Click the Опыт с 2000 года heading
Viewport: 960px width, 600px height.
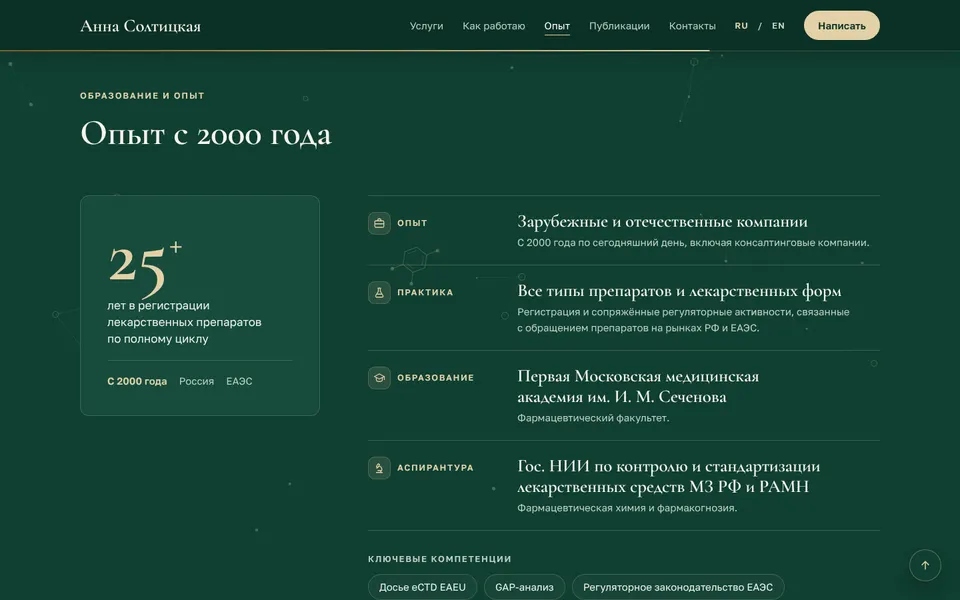[206, 133]
